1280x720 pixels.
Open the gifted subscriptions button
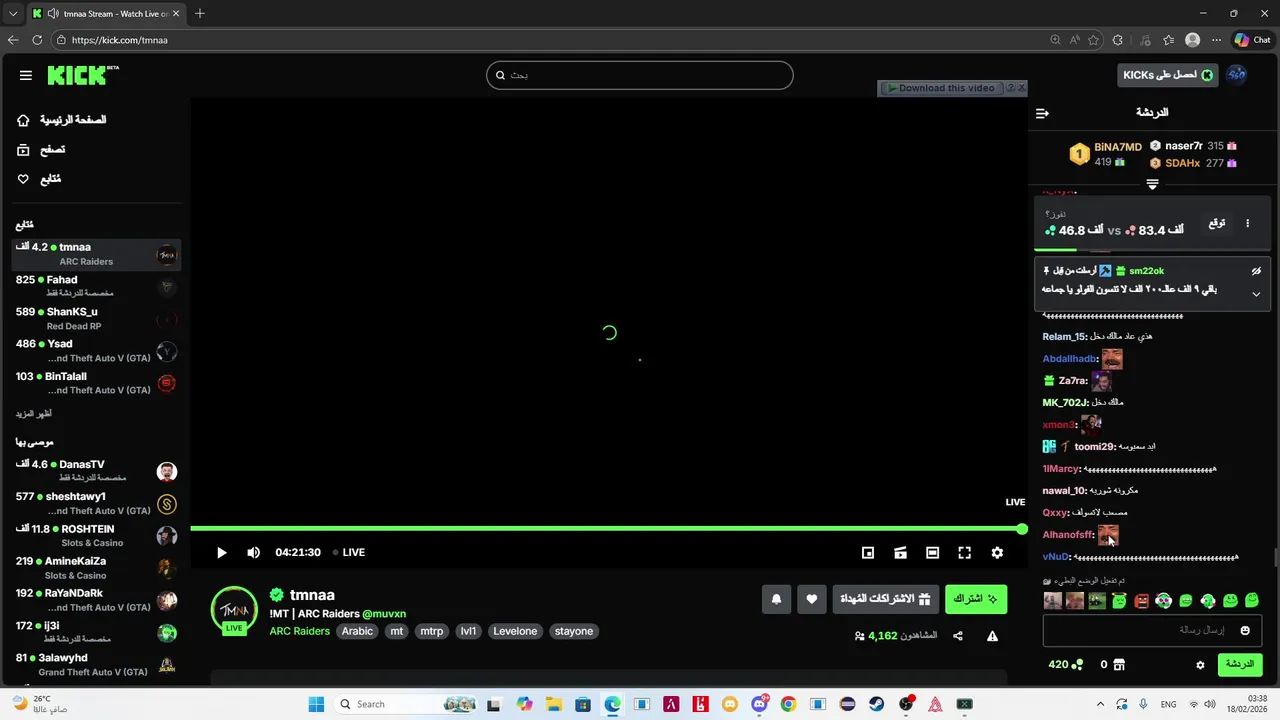[886, 599]
